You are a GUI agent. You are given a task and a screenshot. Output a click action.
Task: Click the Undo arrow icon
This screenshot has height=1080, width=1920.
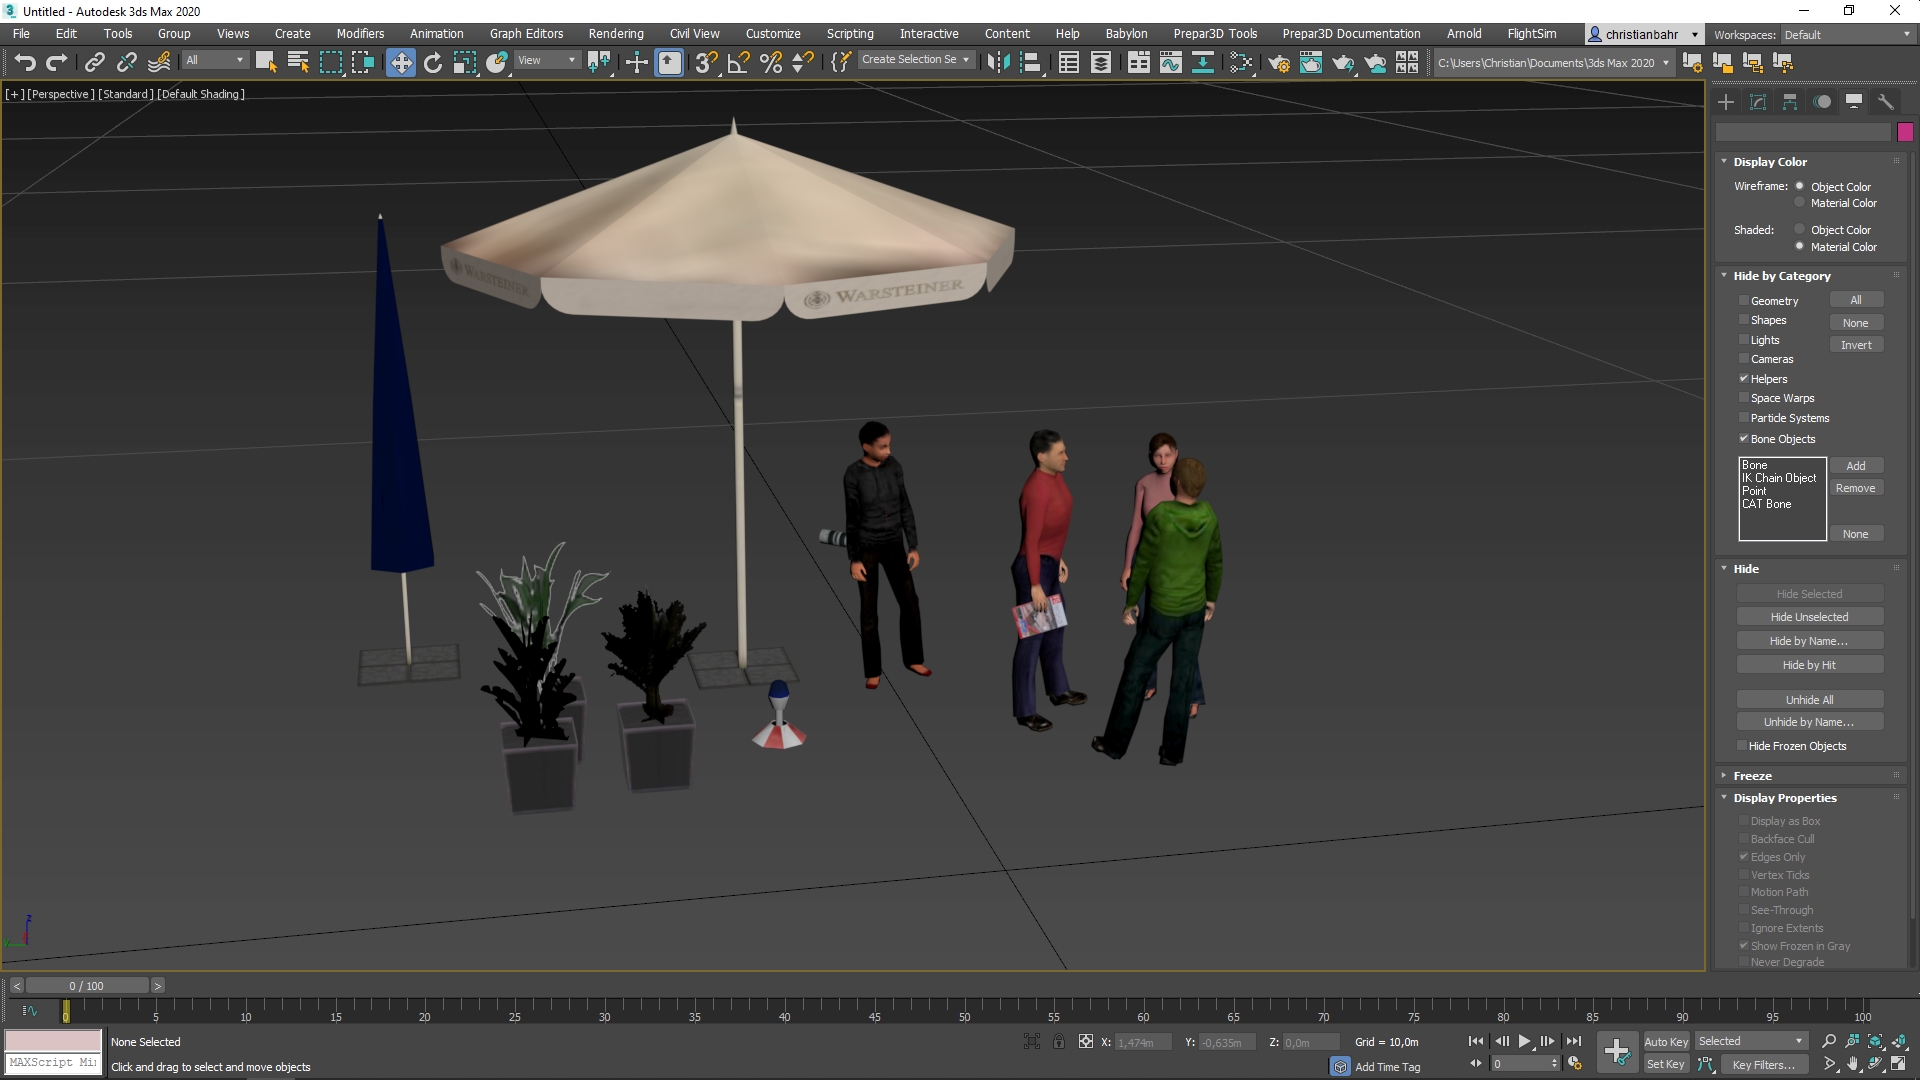25,63
